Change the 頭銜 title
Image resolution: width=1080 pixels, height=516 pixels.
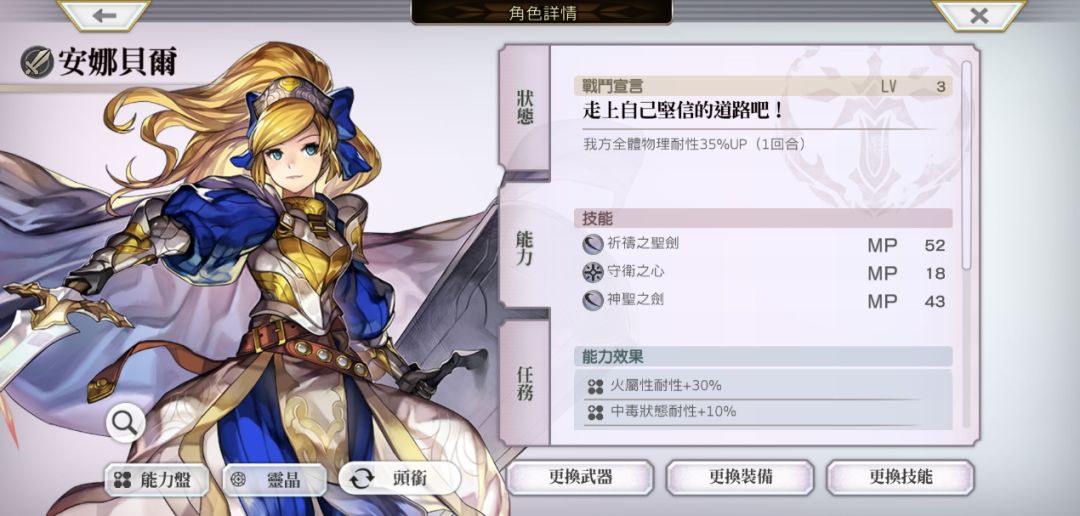pos(399,479)
